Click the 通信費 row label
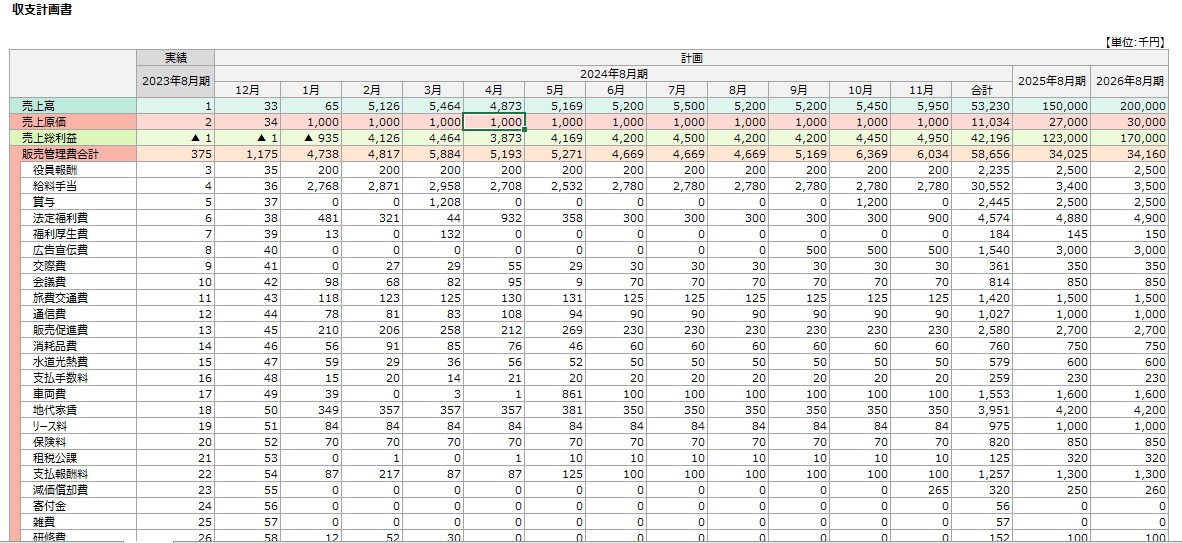Screen dimensions: 1182x543 (78, 314)
